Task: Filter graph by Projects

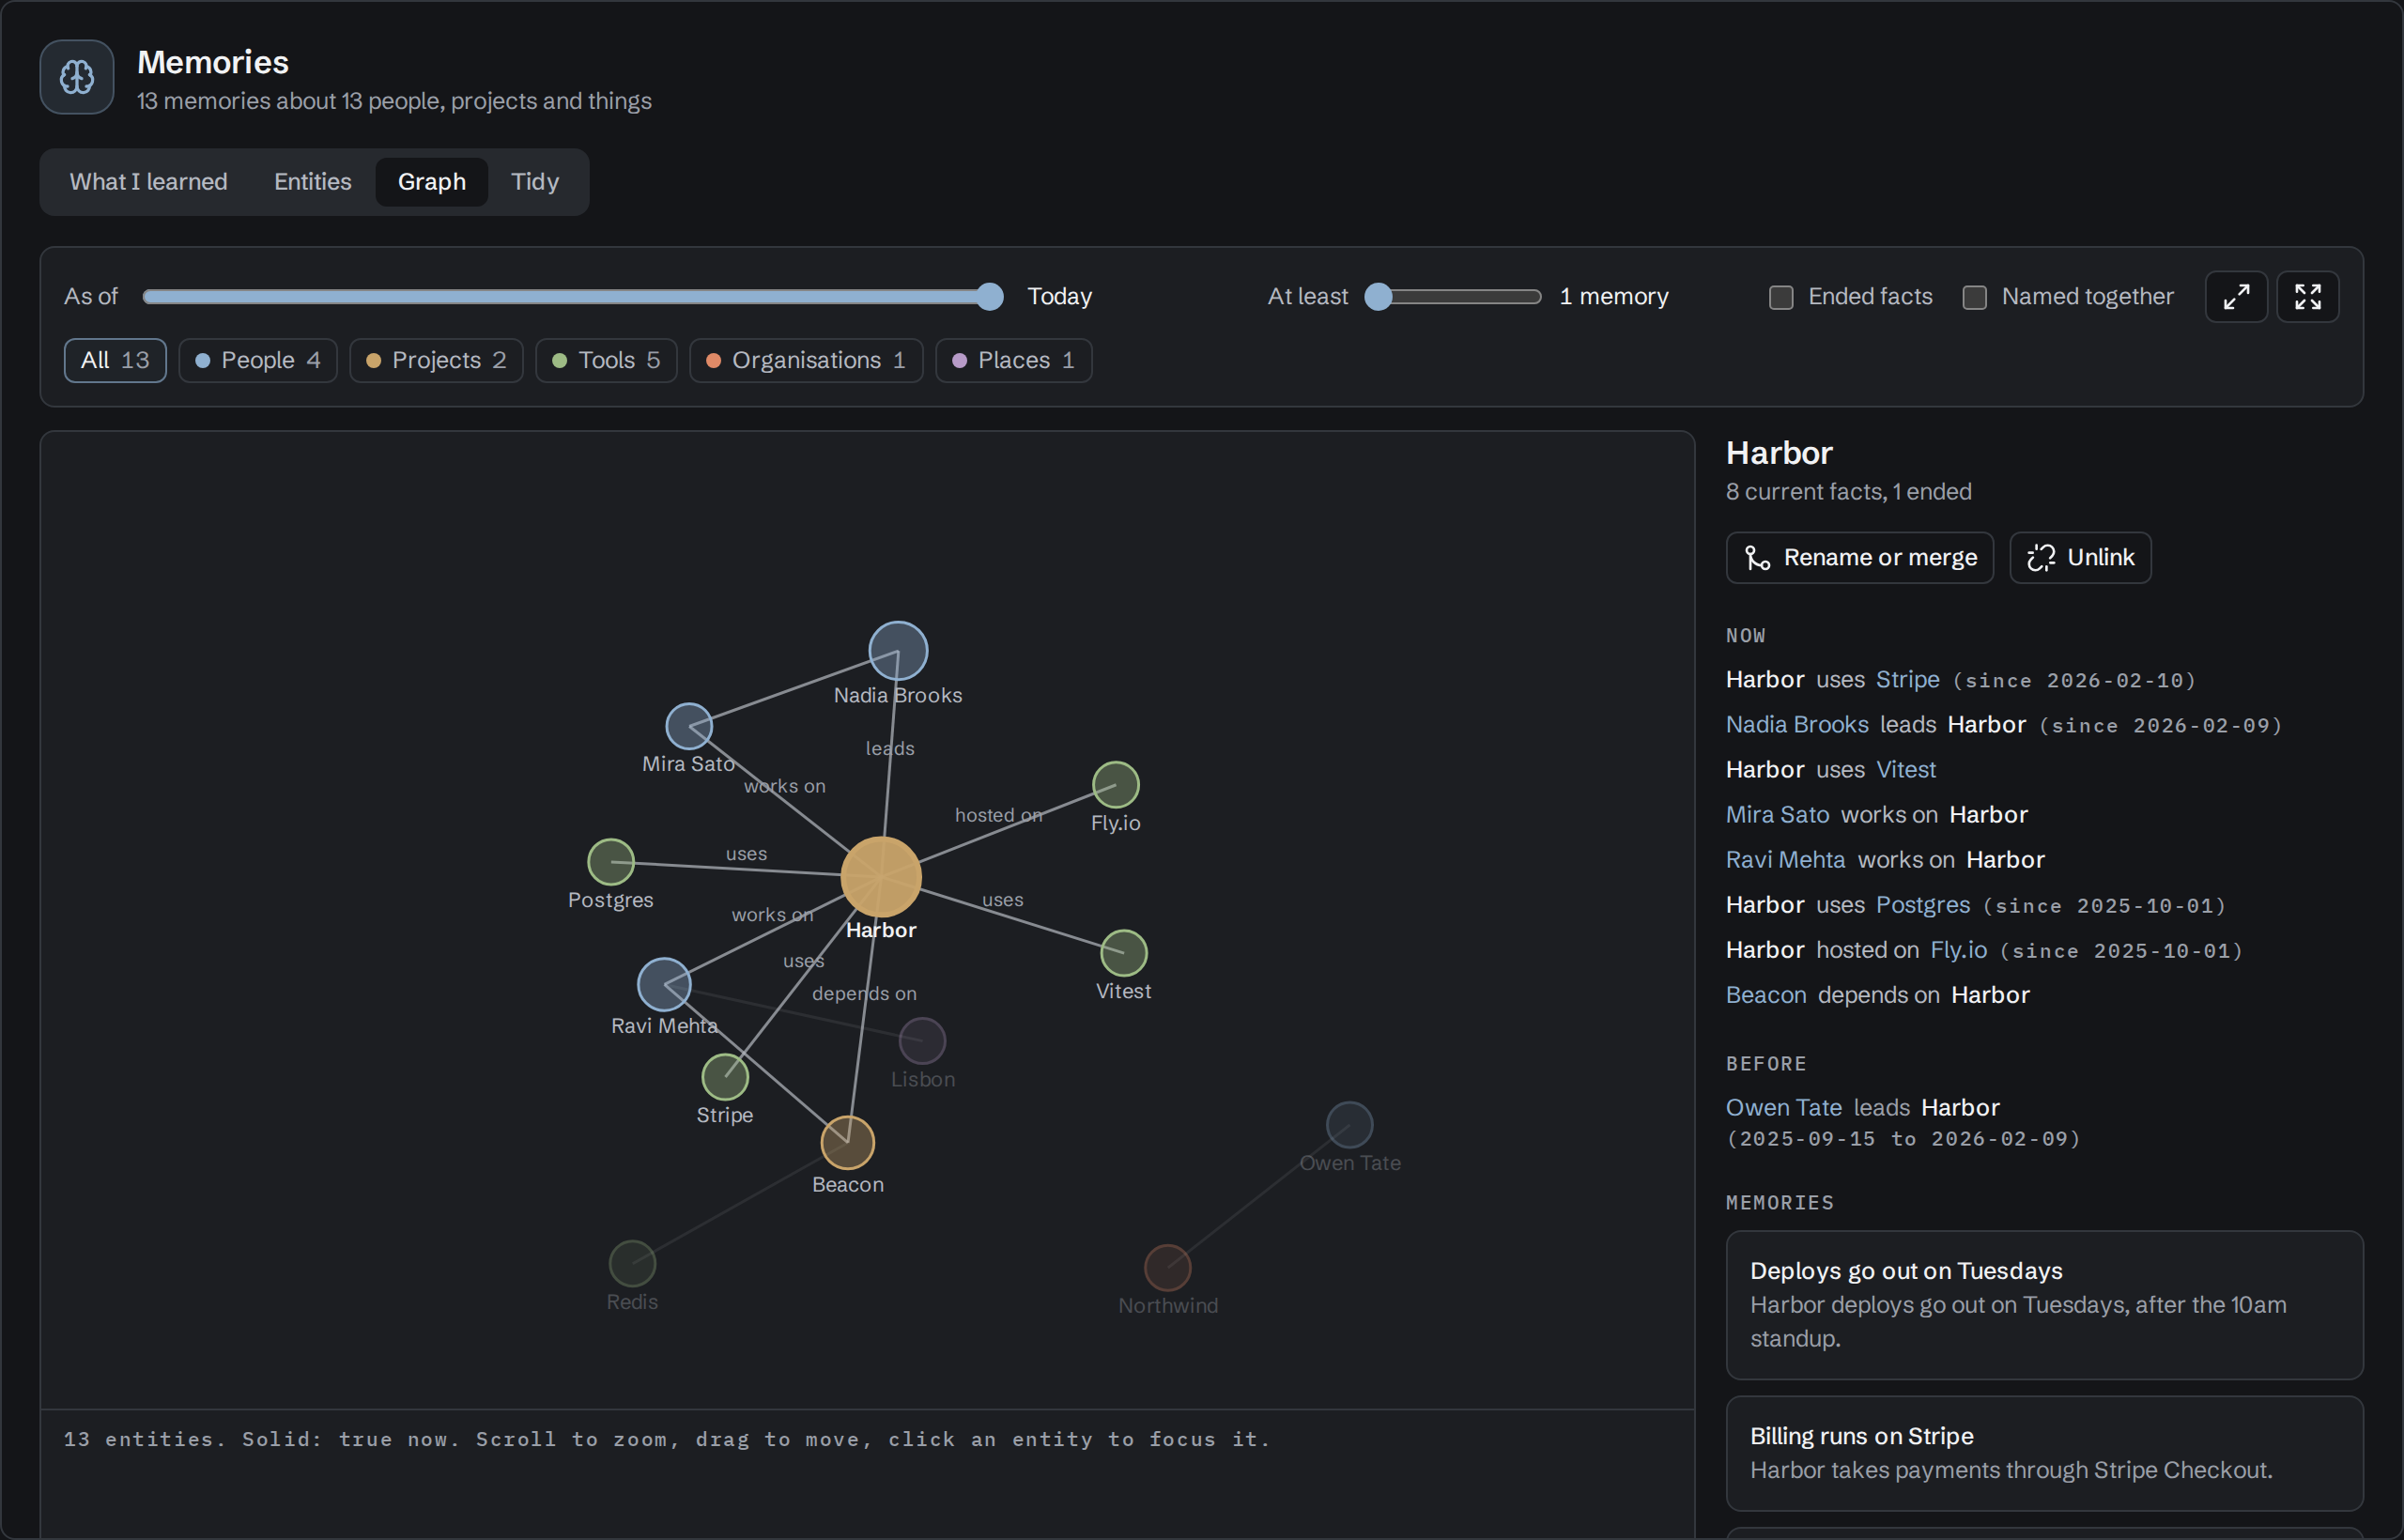Action: coord(436,360)
